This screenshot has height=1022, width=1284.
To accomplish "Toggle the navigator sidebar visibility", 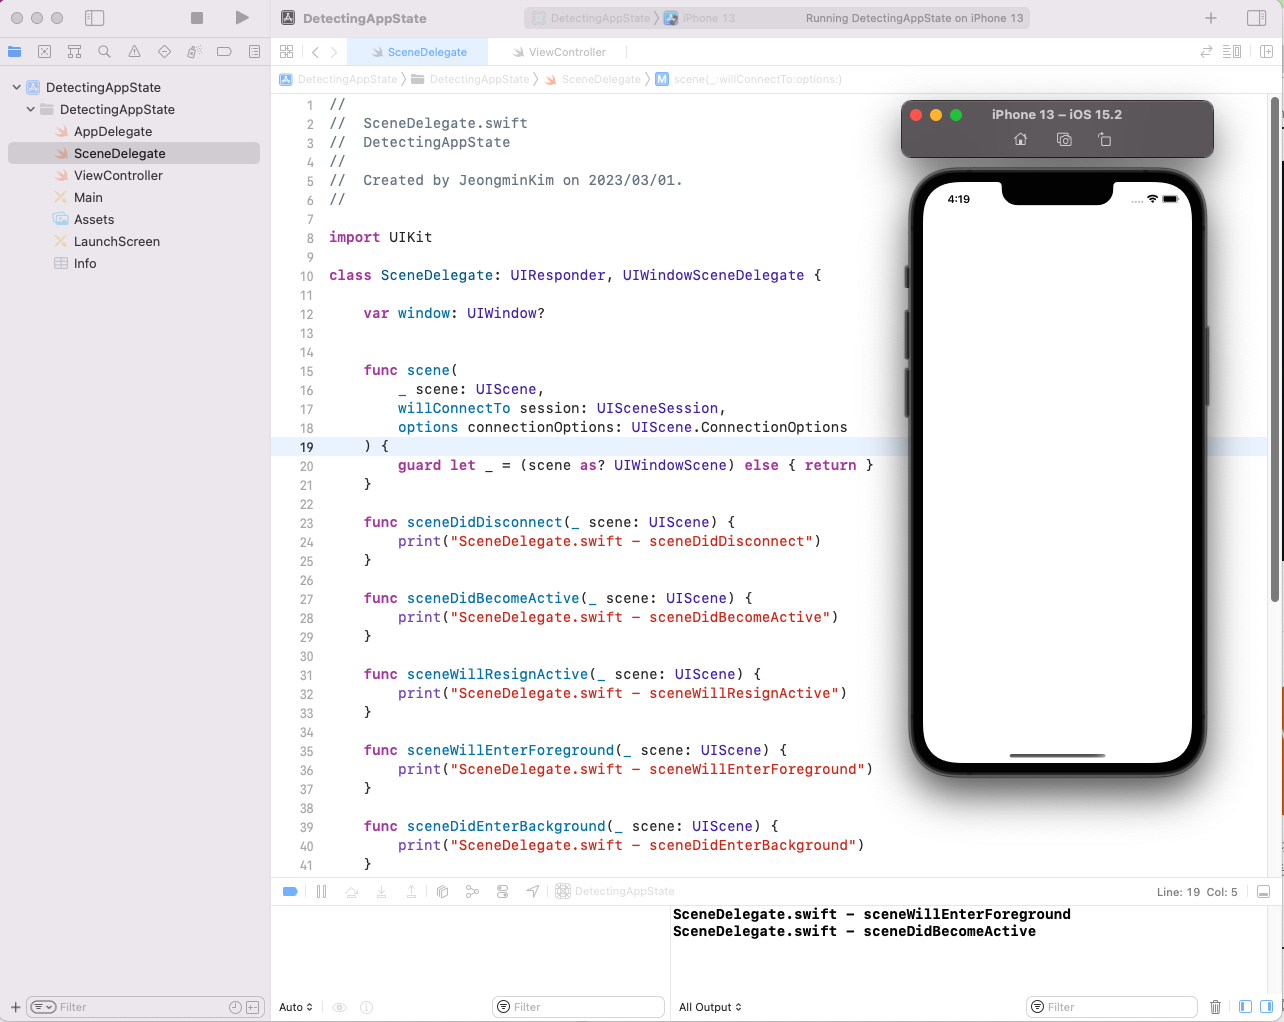I will [95, 18].
